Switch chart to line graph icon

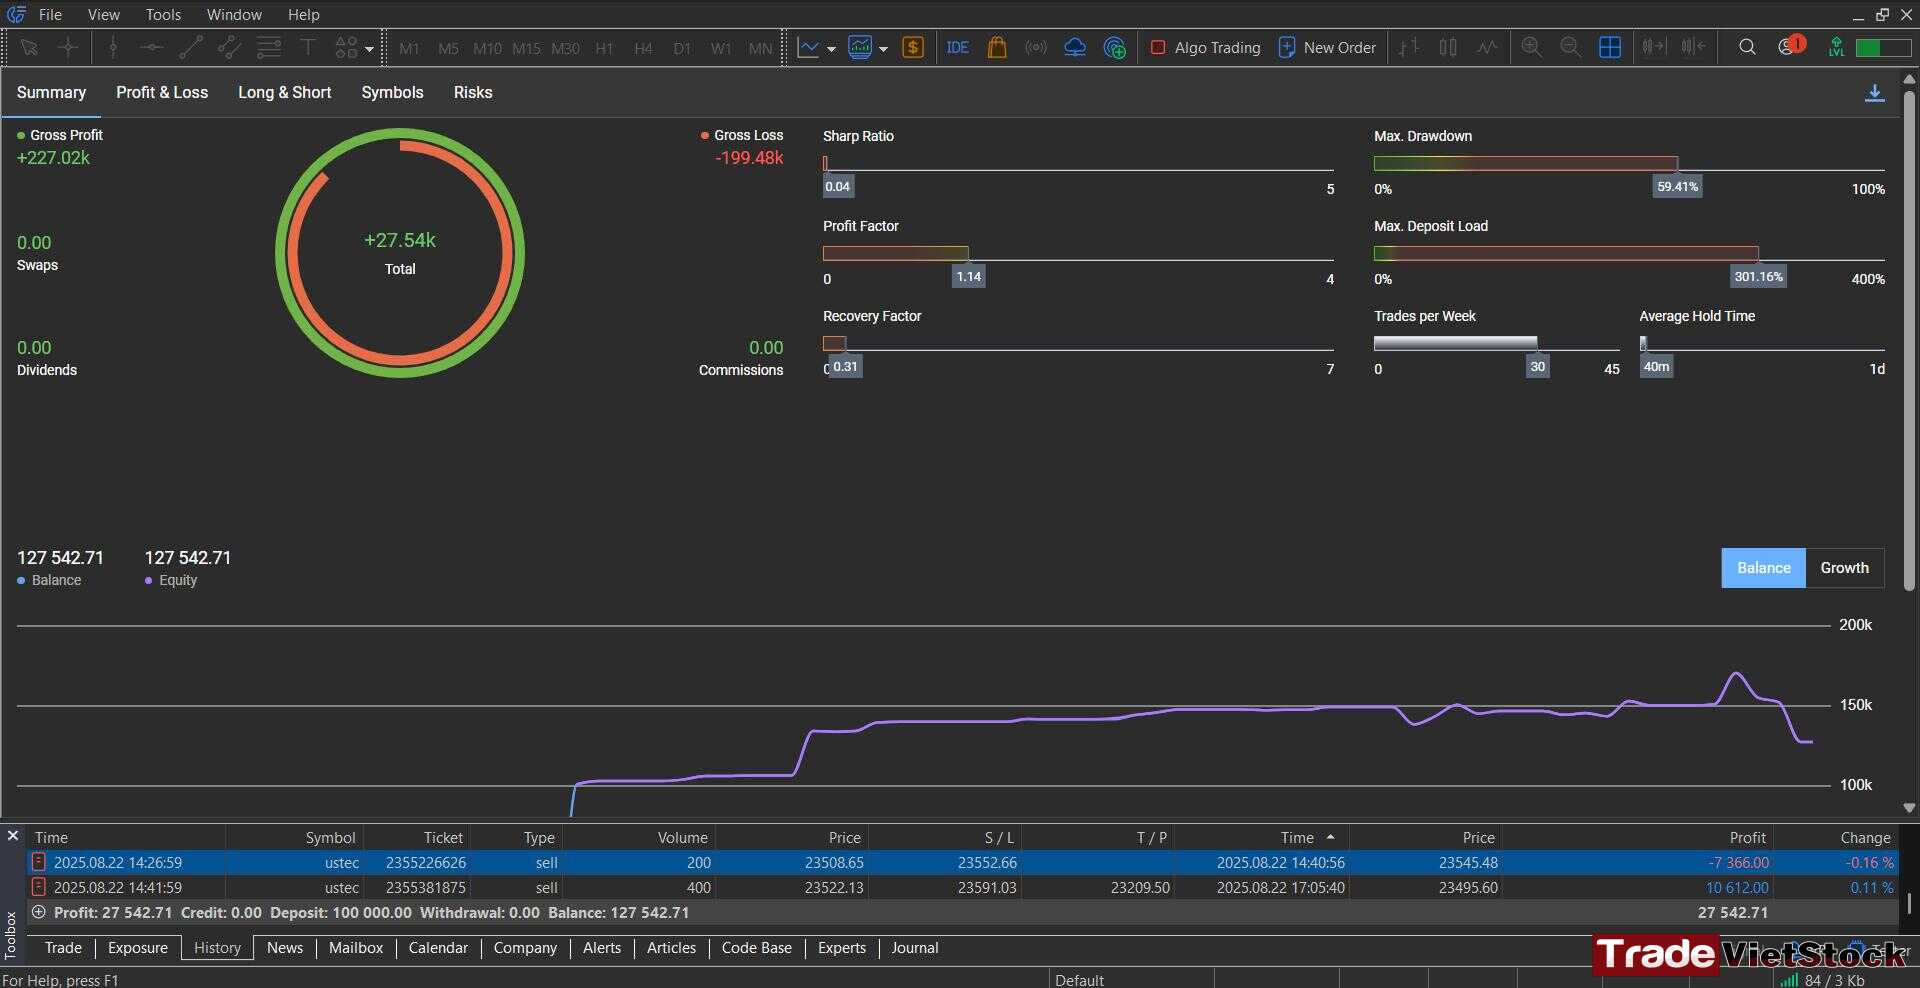coord(1487,47)
